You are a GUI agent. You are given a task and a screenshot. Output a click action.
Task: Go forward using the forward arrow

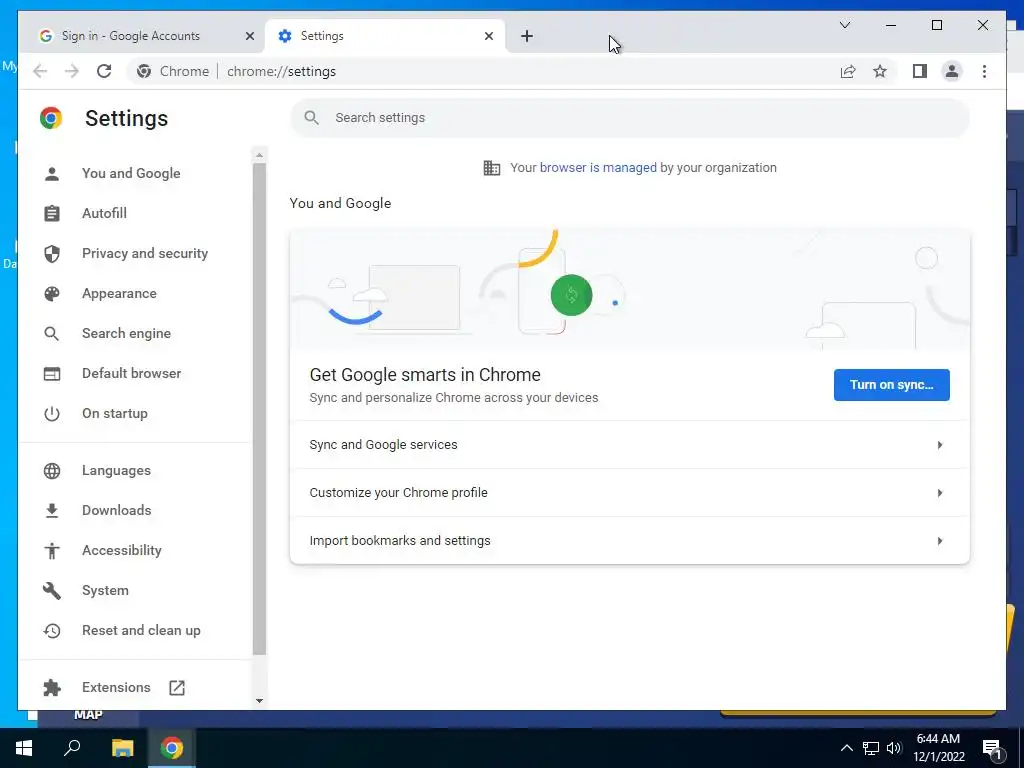pos(72,71)
